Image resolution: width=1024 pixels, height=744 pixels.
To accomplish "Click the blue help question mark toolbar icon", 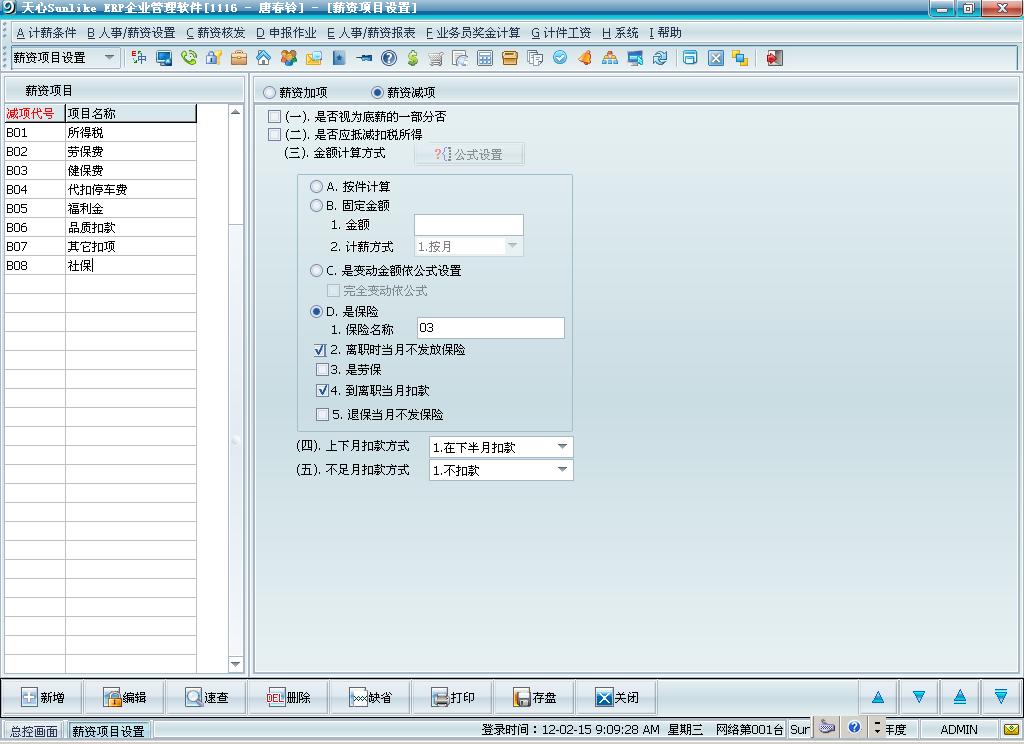I will tap(388, 58).
